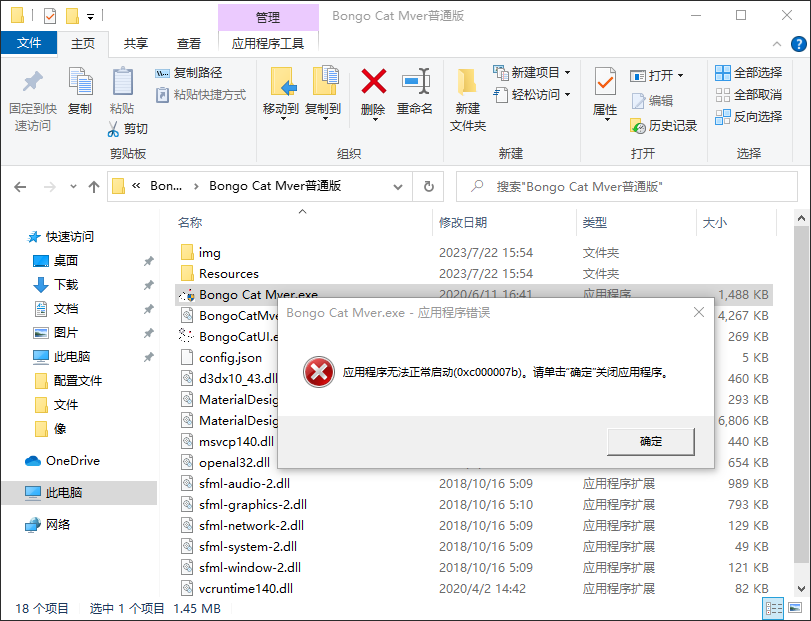This screenshot has height=621, width=811.
Task: Open the address bar history dropdown
Action: (398, 187)
